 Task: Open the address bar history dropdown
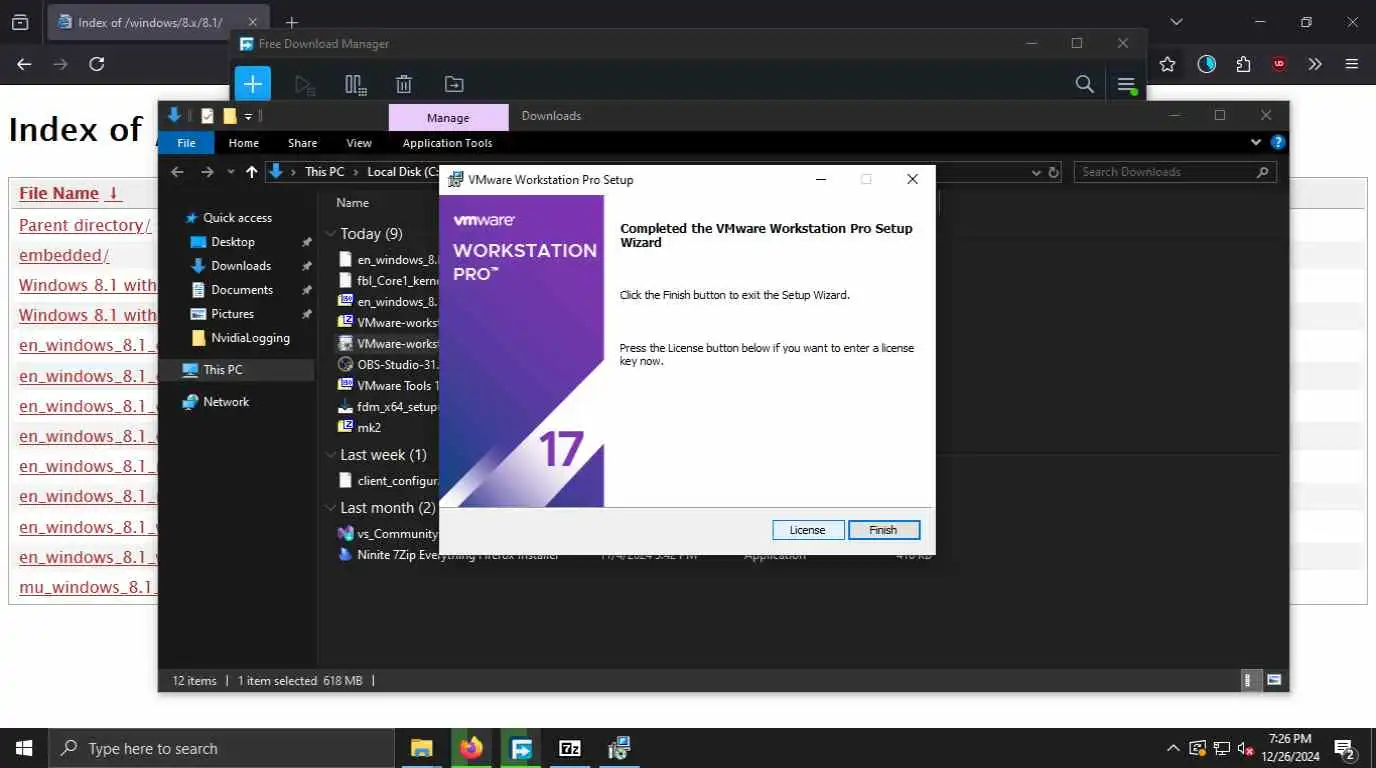point(1036,172)
